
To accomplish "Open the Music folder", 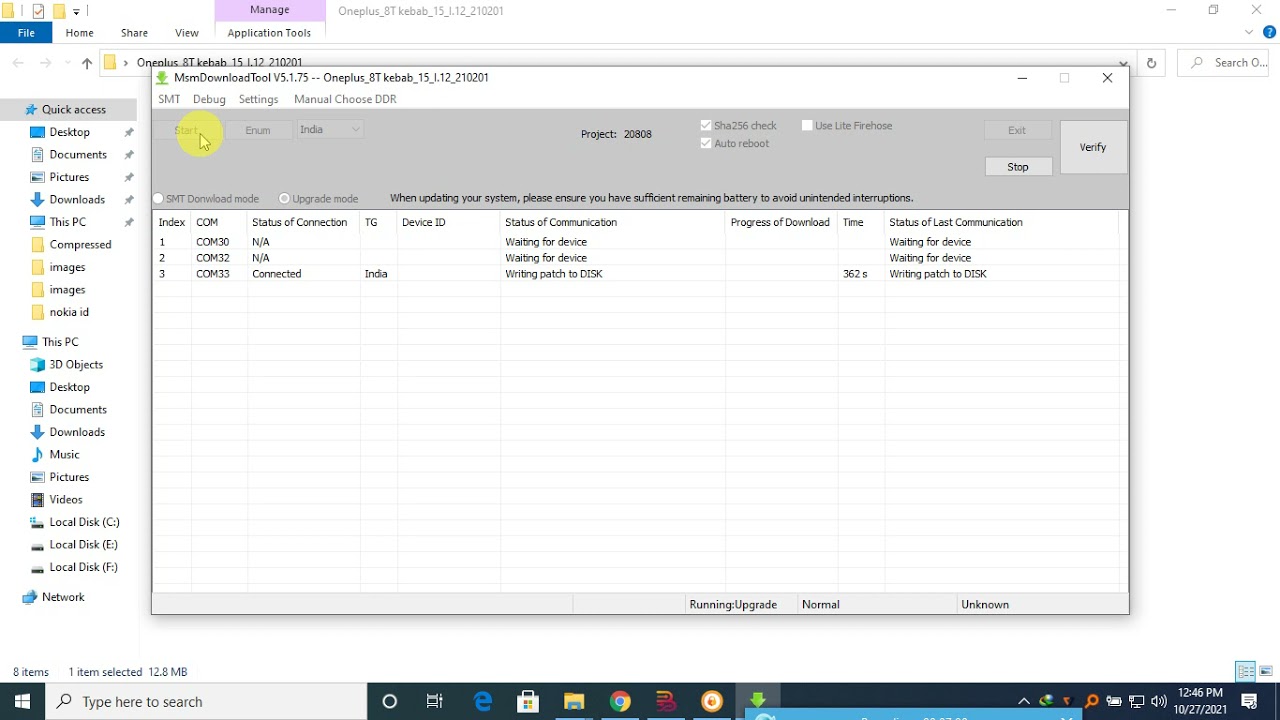I will point(64,455).
